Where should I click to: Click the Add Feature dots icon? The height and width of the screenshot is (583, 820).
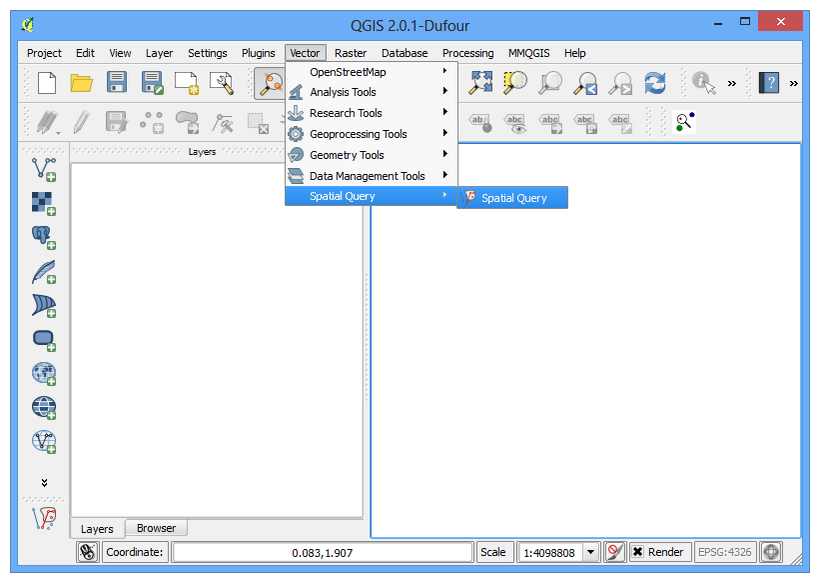(152, 123)
